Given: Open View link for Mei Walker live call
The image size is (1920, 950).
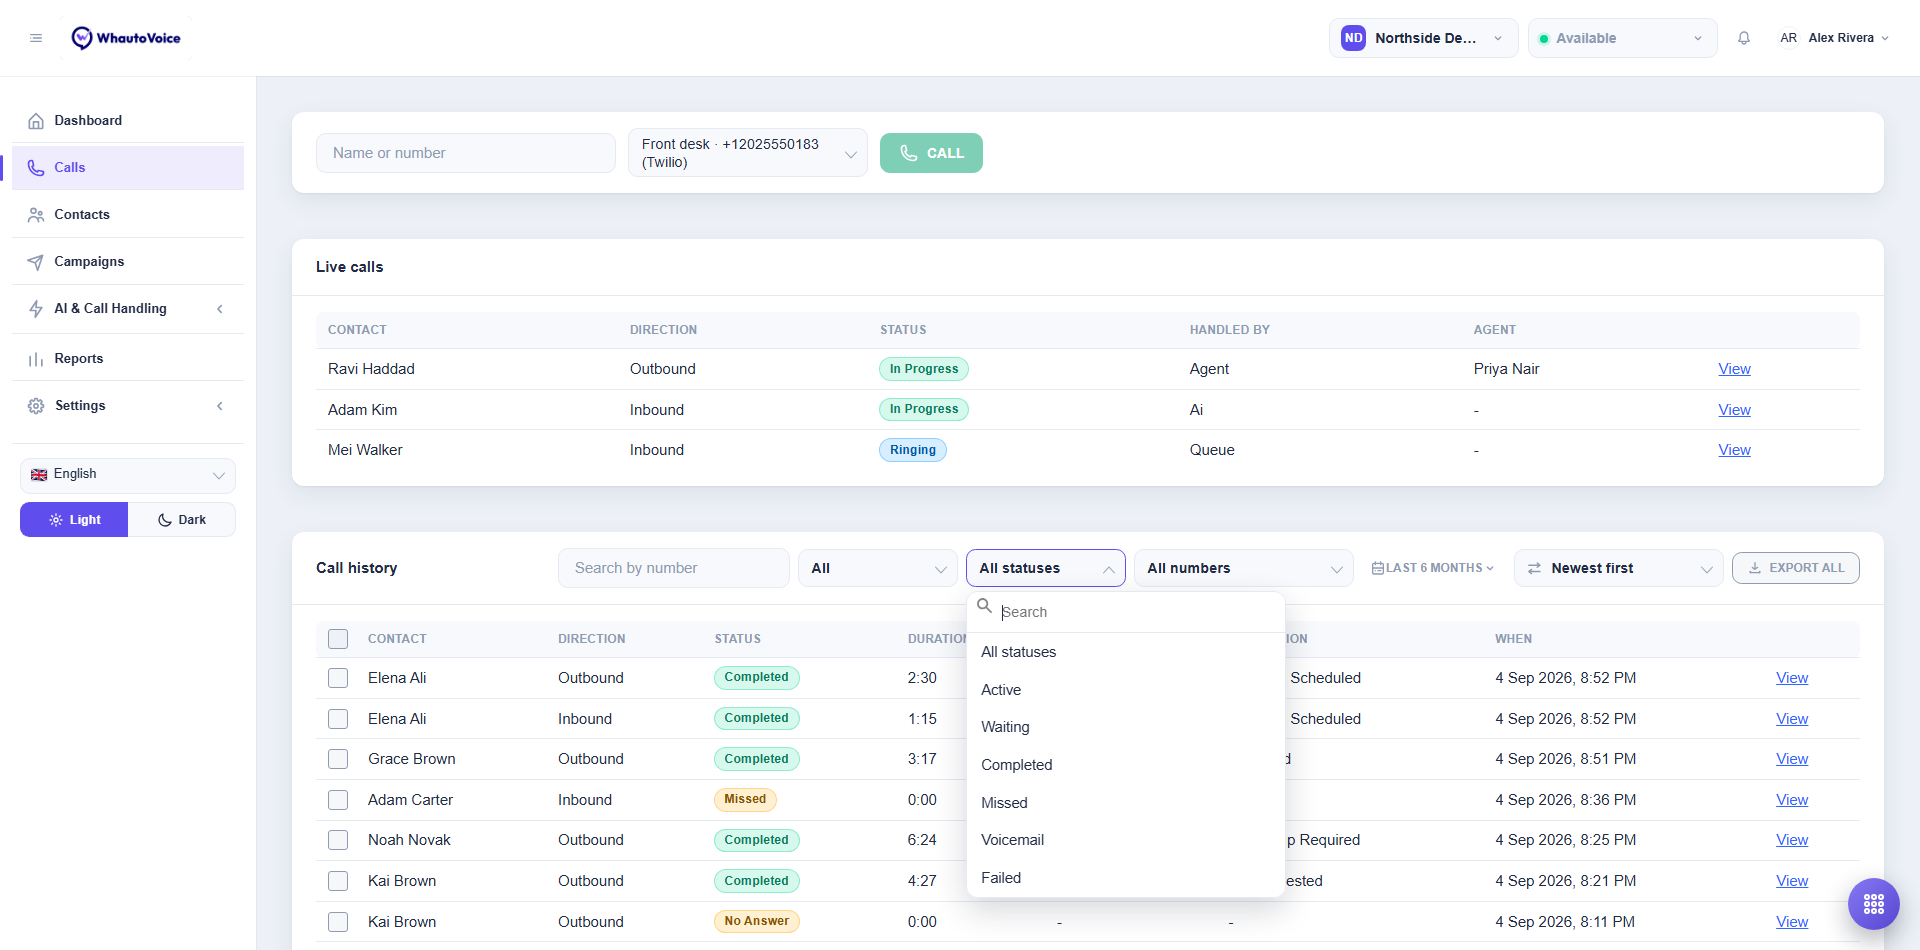Looking at the screenshot, I should 1734,450.
